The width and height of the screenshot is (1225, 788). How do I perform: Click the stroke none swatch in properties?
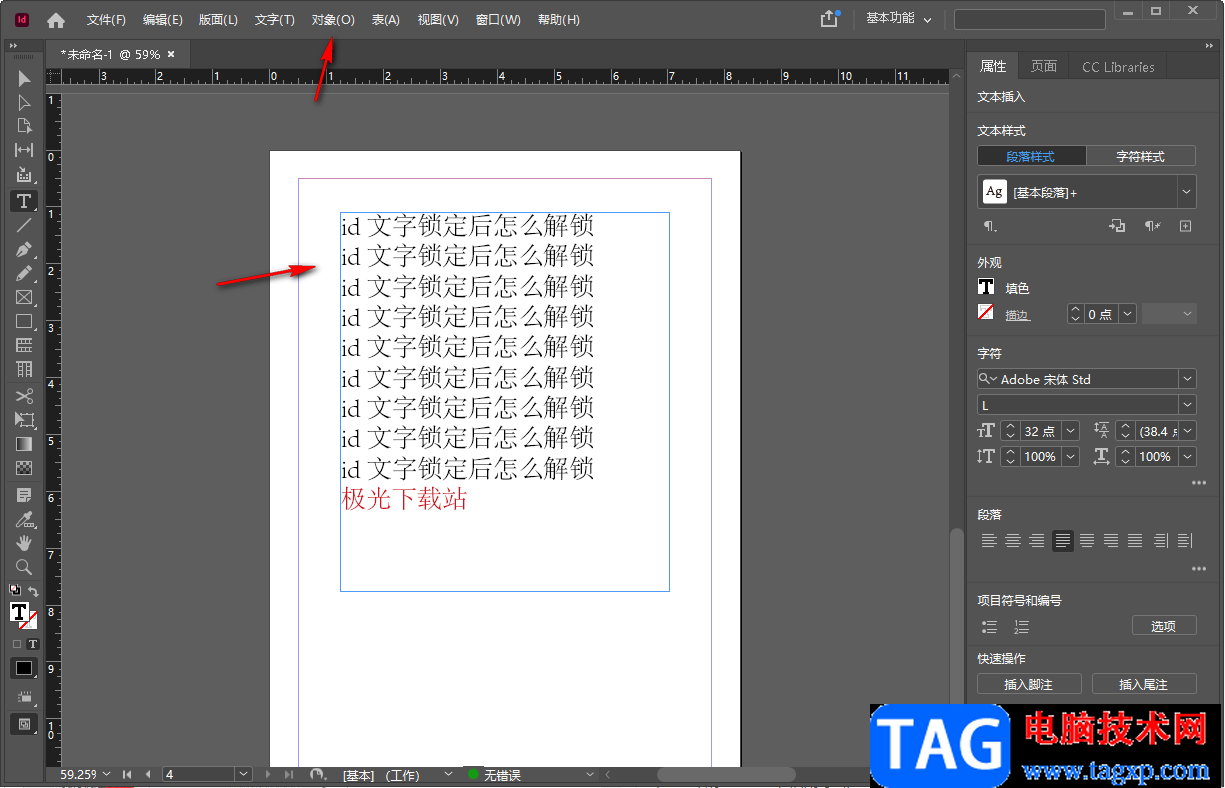(x=986, y=313)
